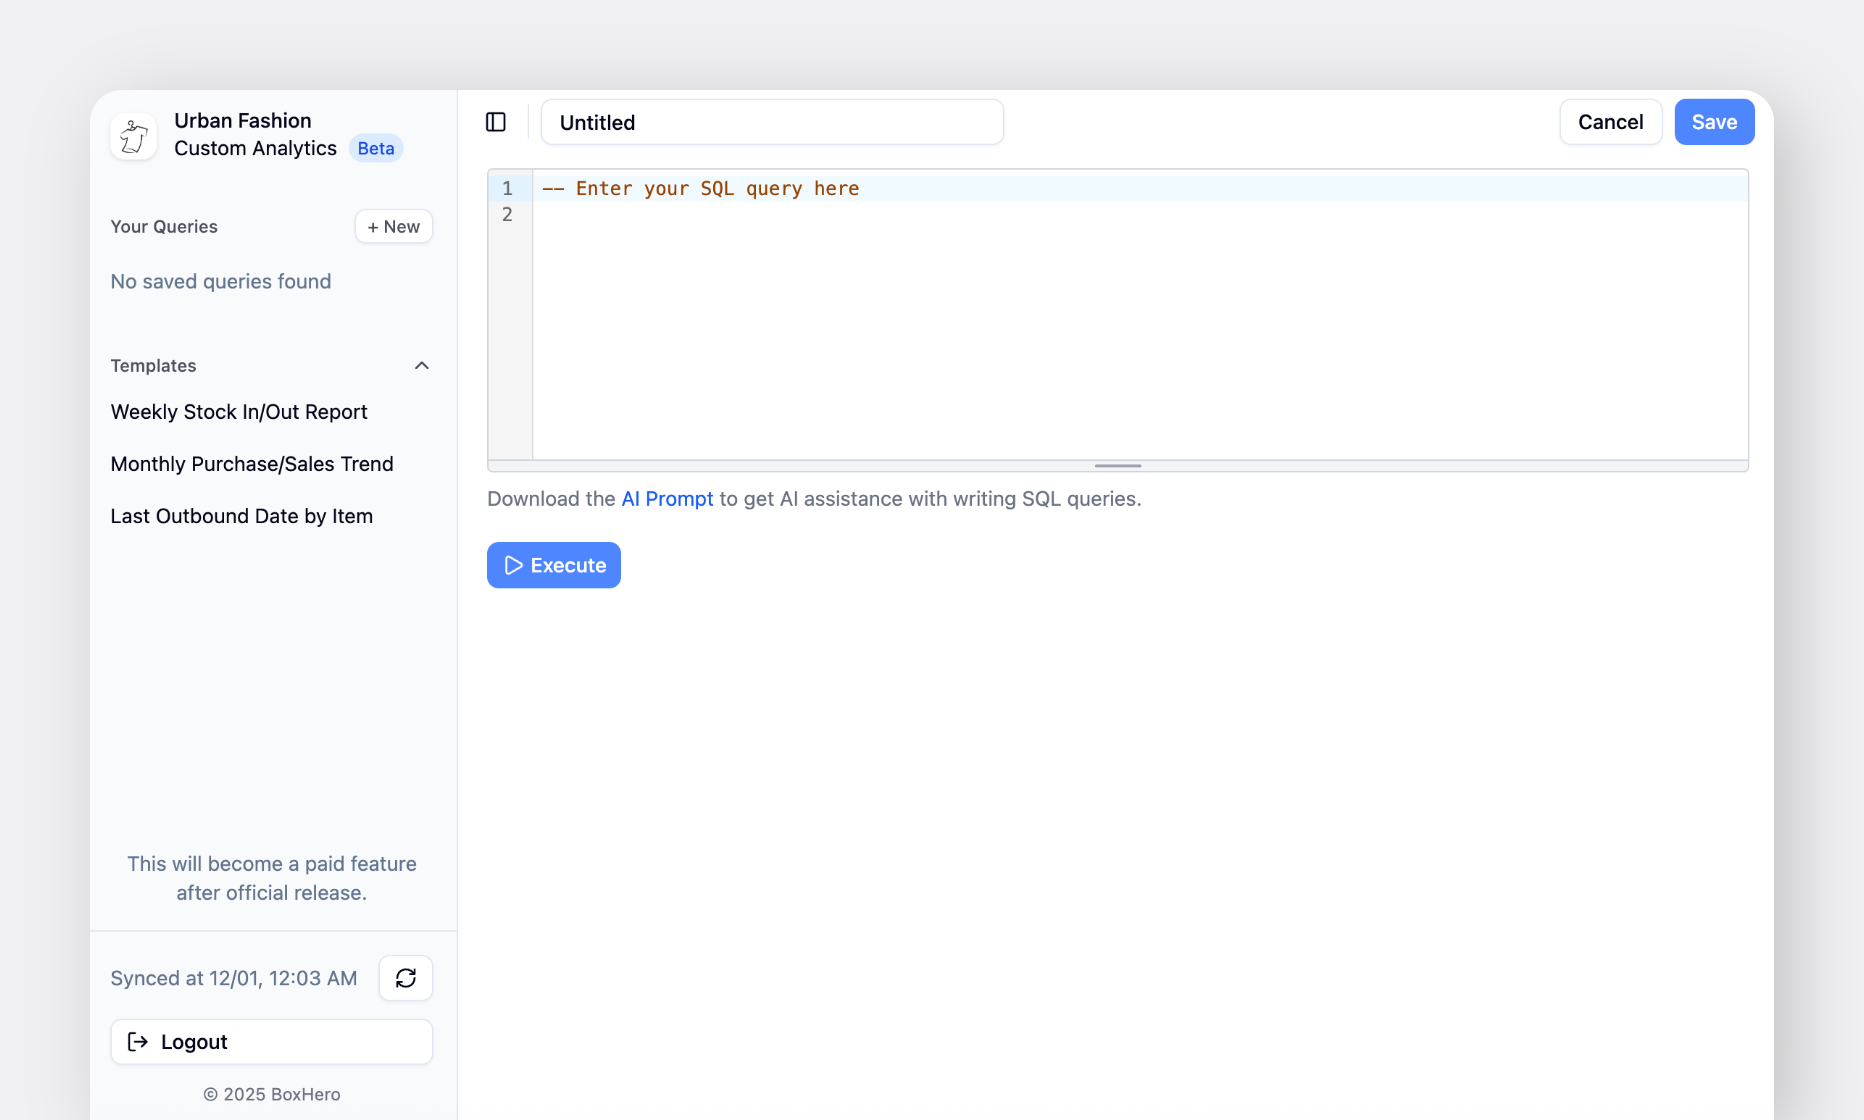
Task: Collapse the Templates section chevron
Action: (421, 365)
